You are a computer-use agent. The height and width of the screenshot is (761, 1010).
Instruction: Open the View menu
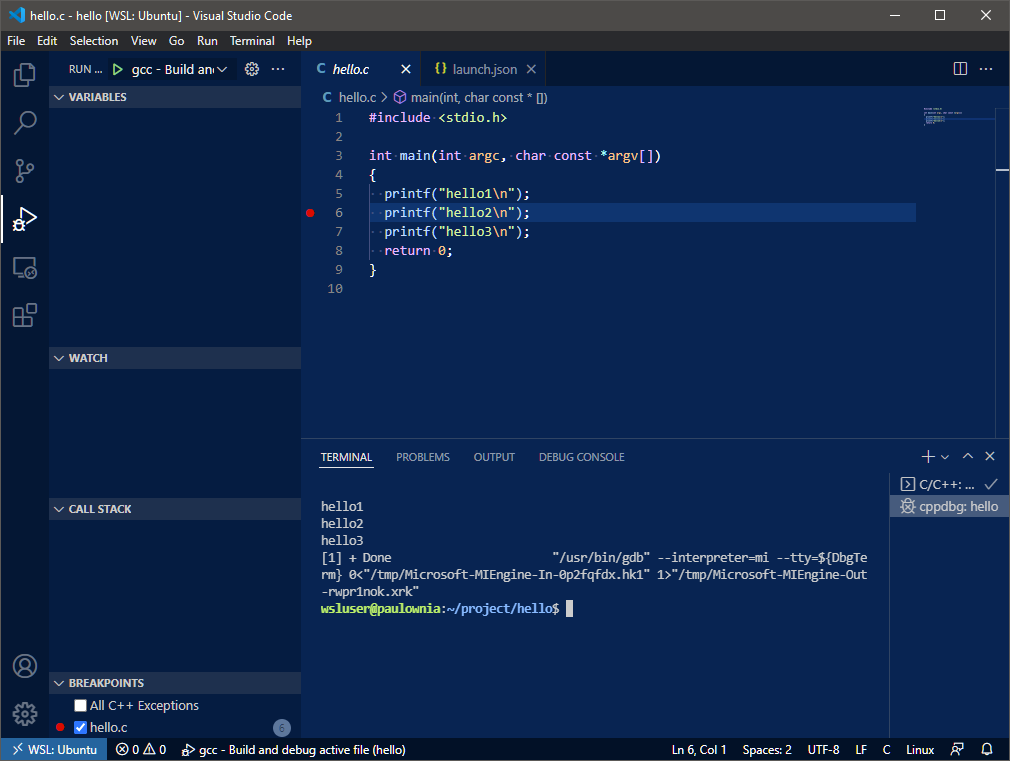tap(144, 41)
